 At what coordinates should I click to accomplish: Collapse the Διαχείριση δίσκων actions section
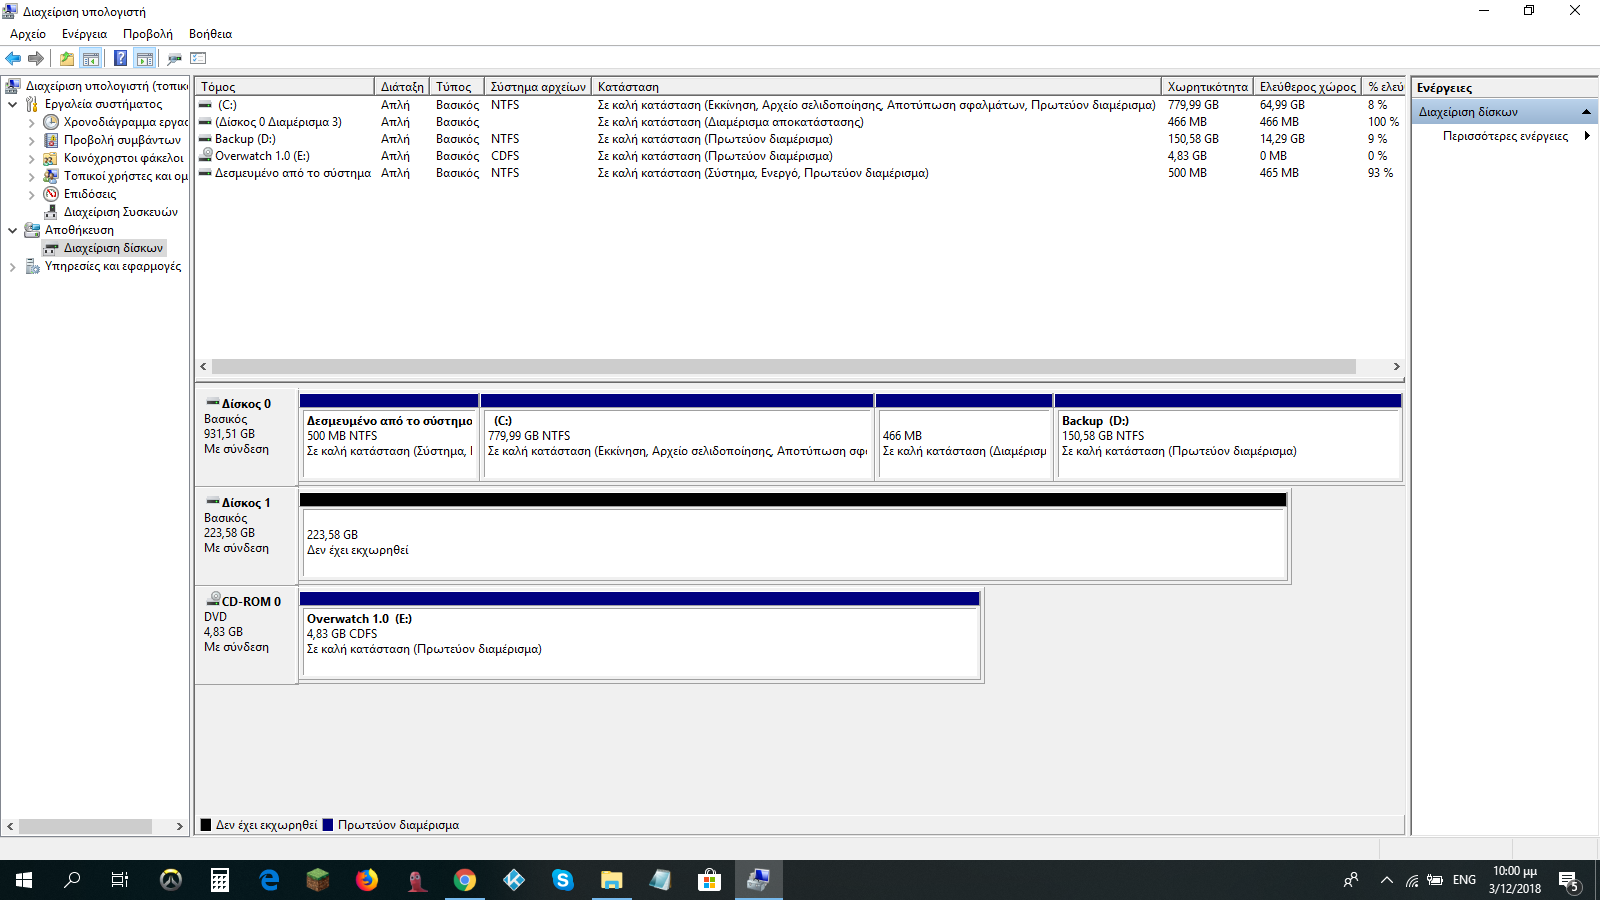(1586, 112)
